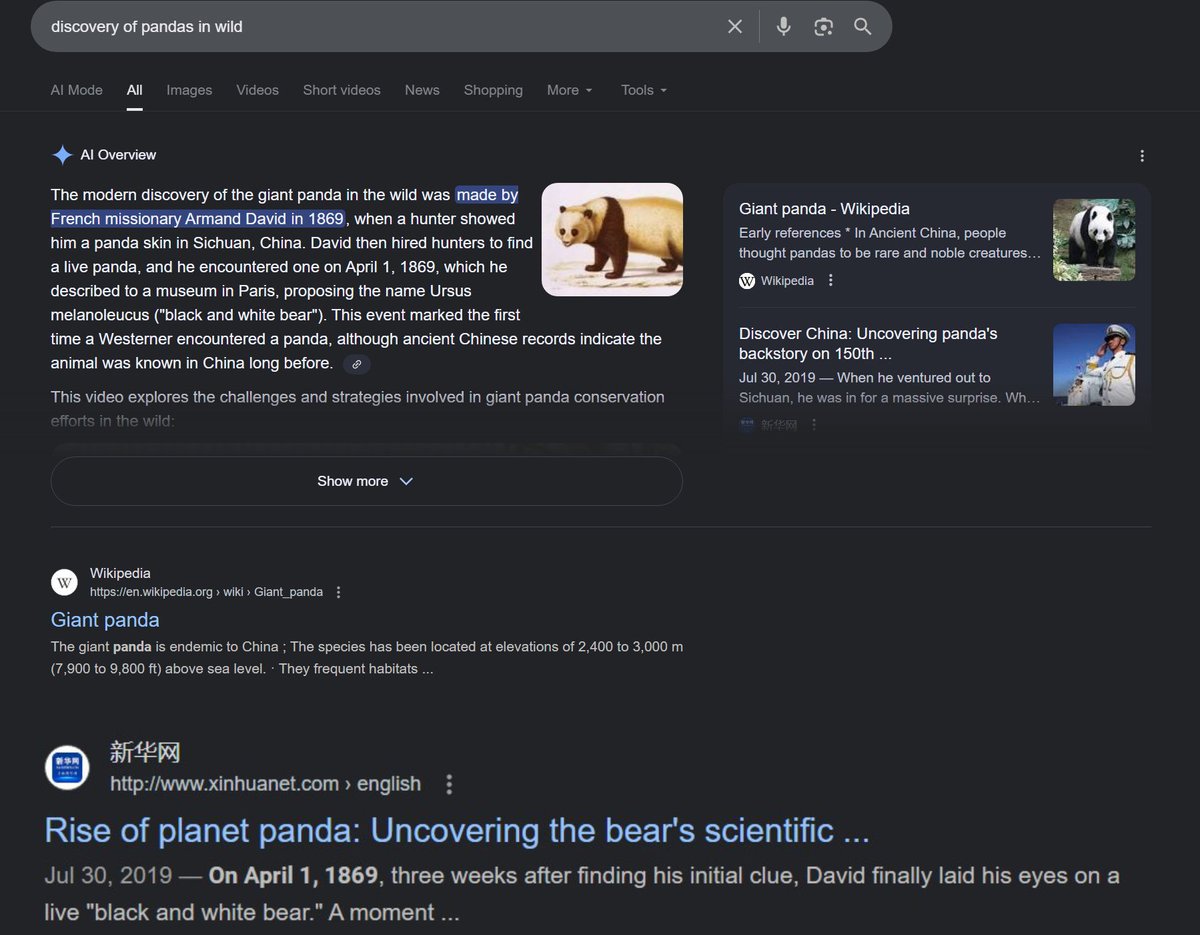Click the xinhuanet.com english URL
Screen dimensions: 1200x935
click(265, 784)
